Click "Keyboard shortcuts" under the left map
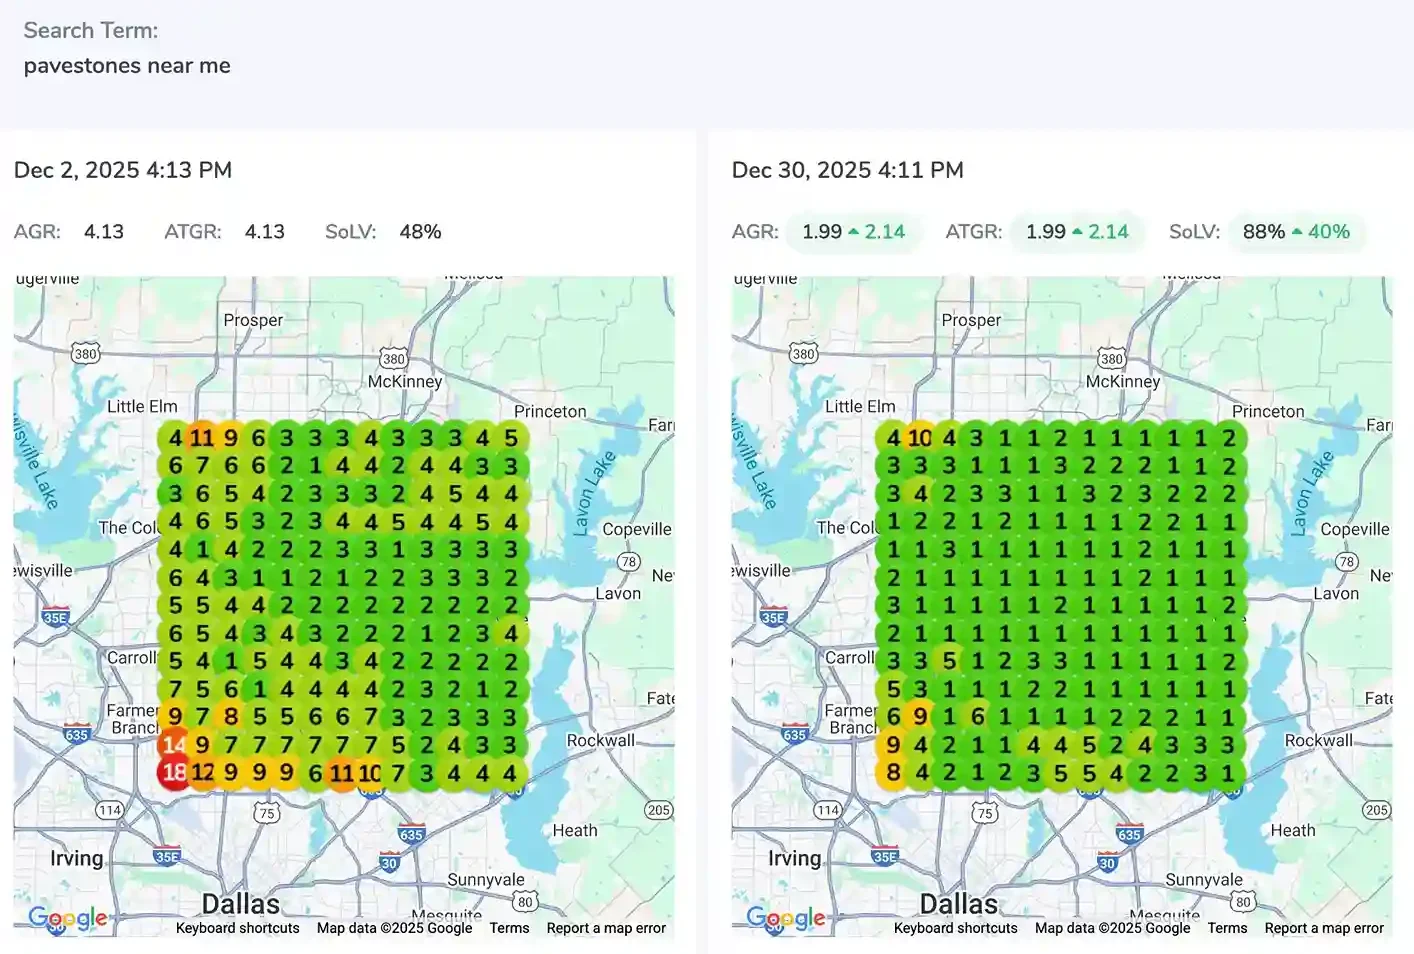The height and width of the screenshot is (954, 1414). coord(237,928)
